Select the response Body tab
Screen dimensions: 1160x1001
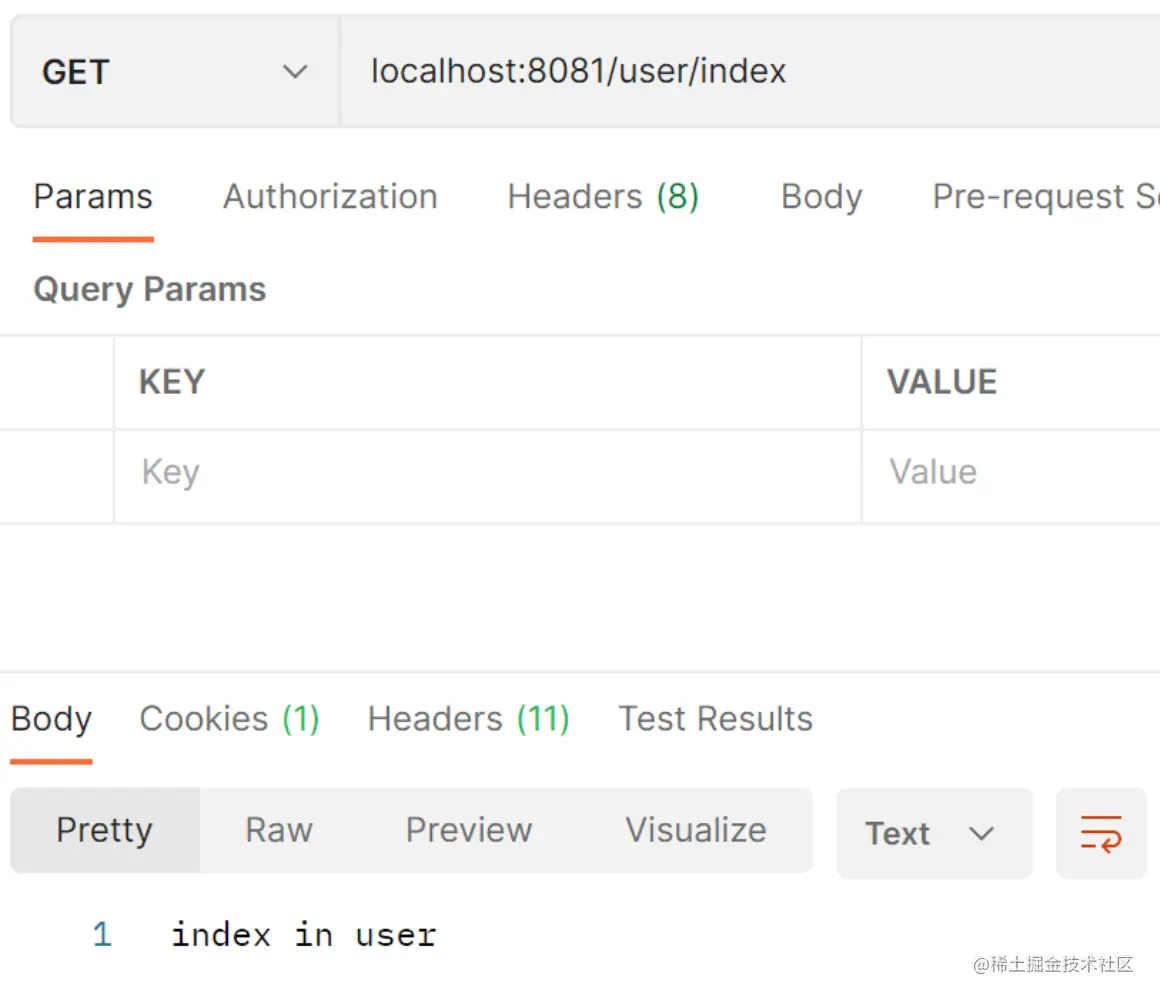tap(51, 719)
